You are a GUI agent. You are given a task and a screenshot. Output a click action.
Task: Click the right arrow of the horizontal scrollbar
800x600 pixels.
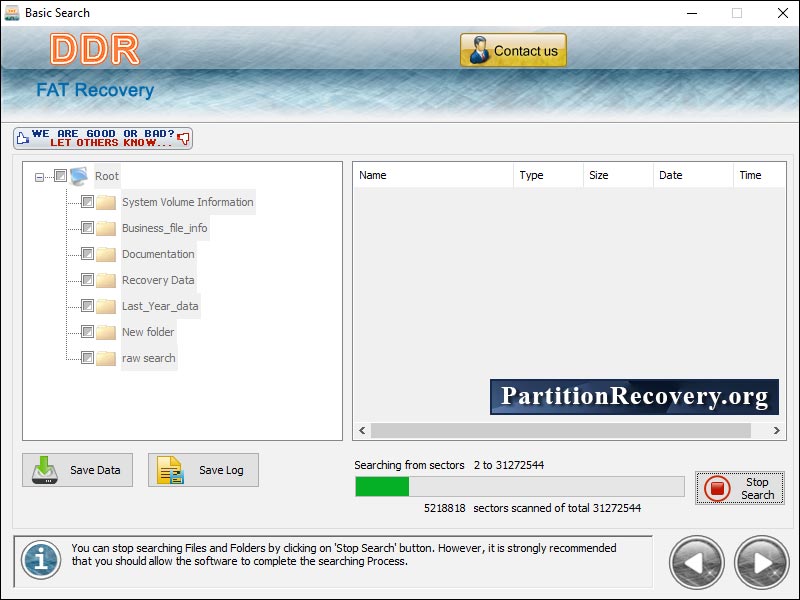tap(779, 431)
